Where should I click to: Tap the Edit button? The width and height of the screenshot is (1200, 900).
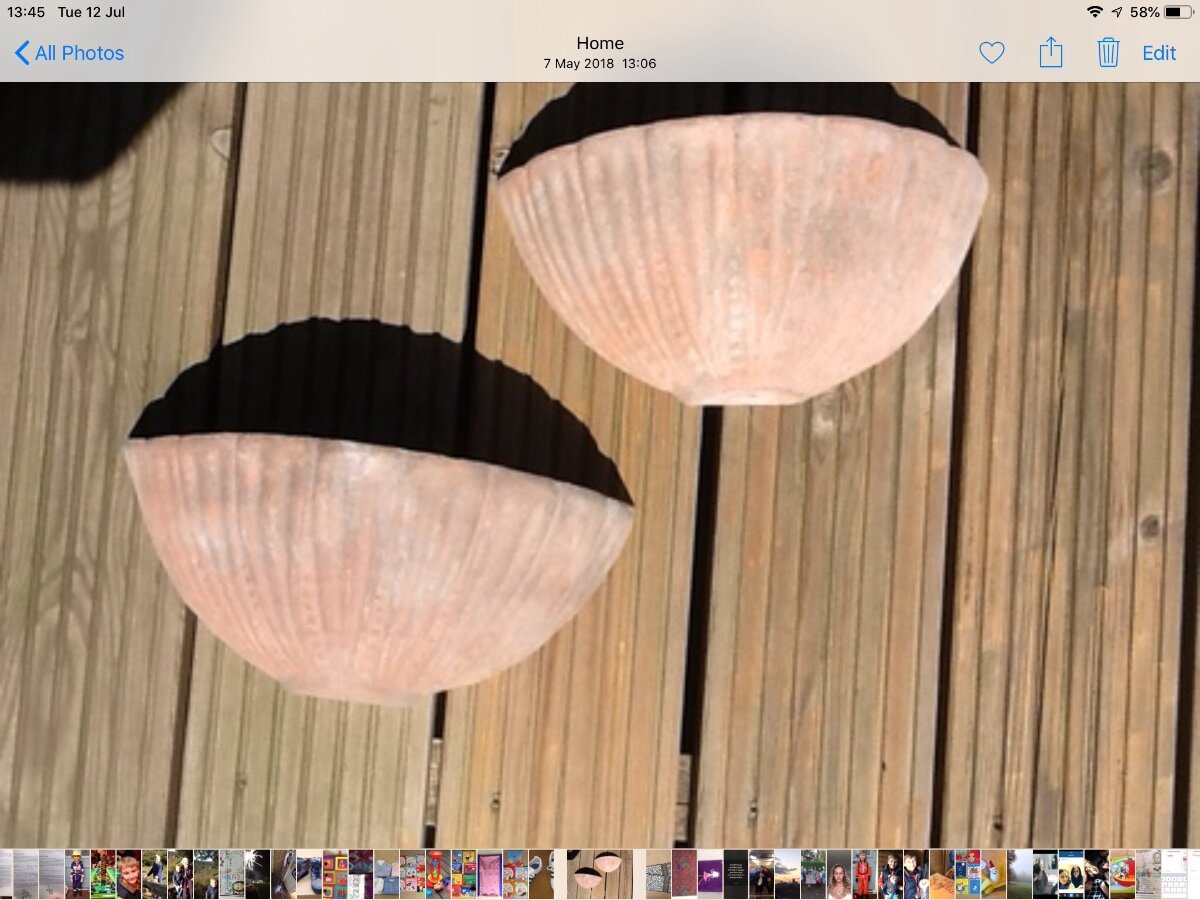[x=1159, y=53]
